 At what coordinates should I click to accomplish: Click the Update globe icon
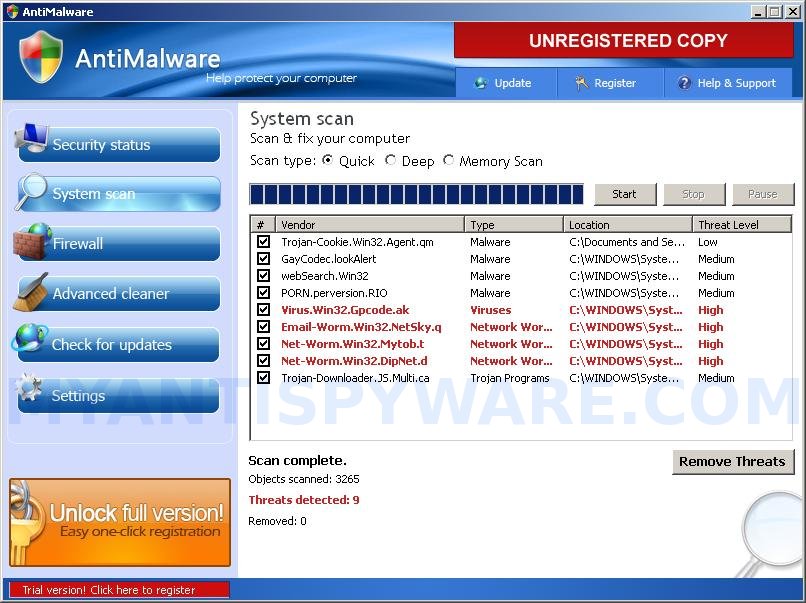click(x=481, y=83)
